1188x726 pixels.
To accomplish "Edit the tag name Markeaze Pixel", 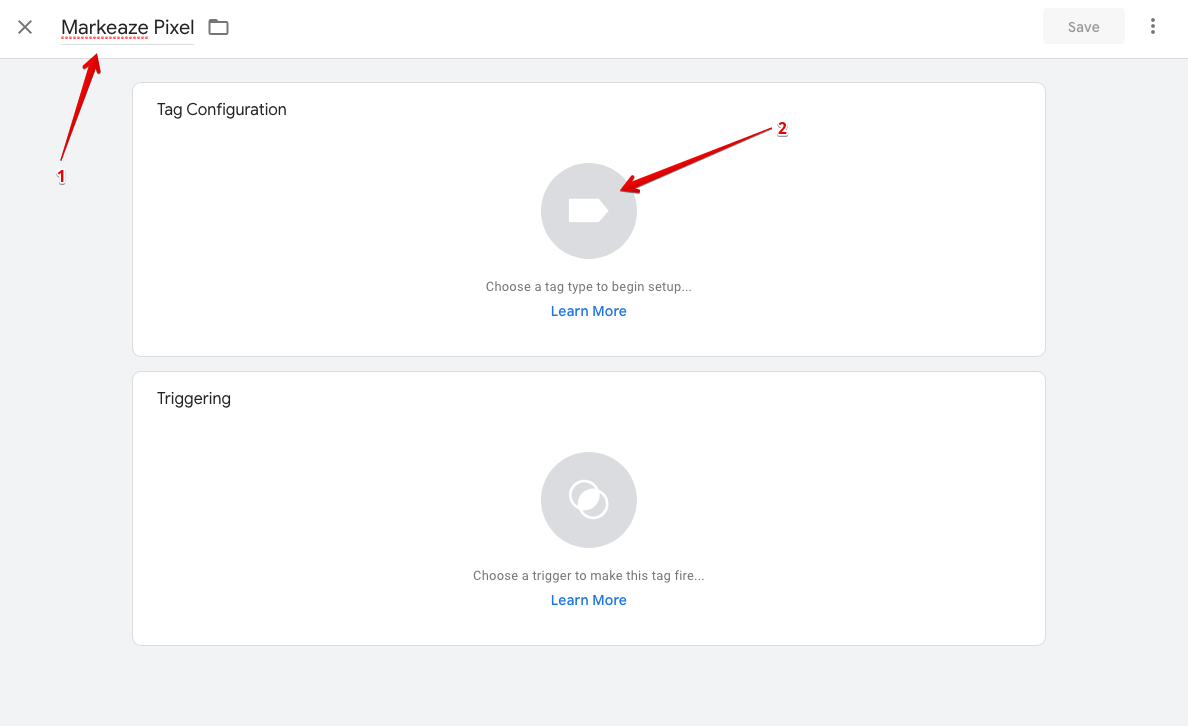I will (127, 27).
